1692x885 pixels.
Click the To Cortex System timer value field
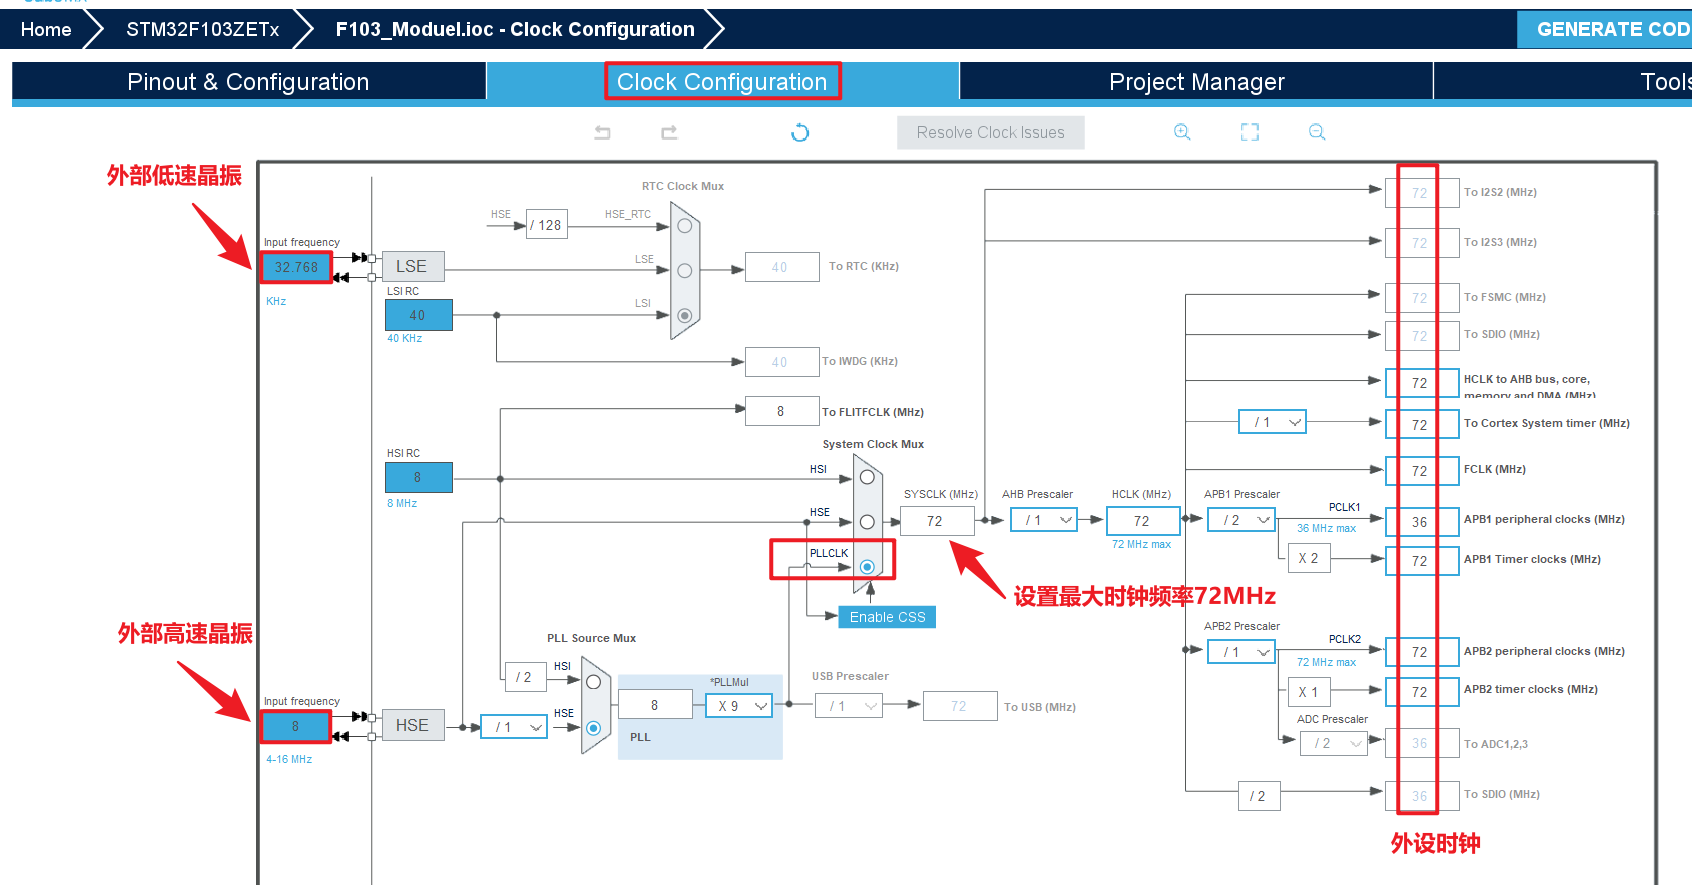pos(1421,424)
